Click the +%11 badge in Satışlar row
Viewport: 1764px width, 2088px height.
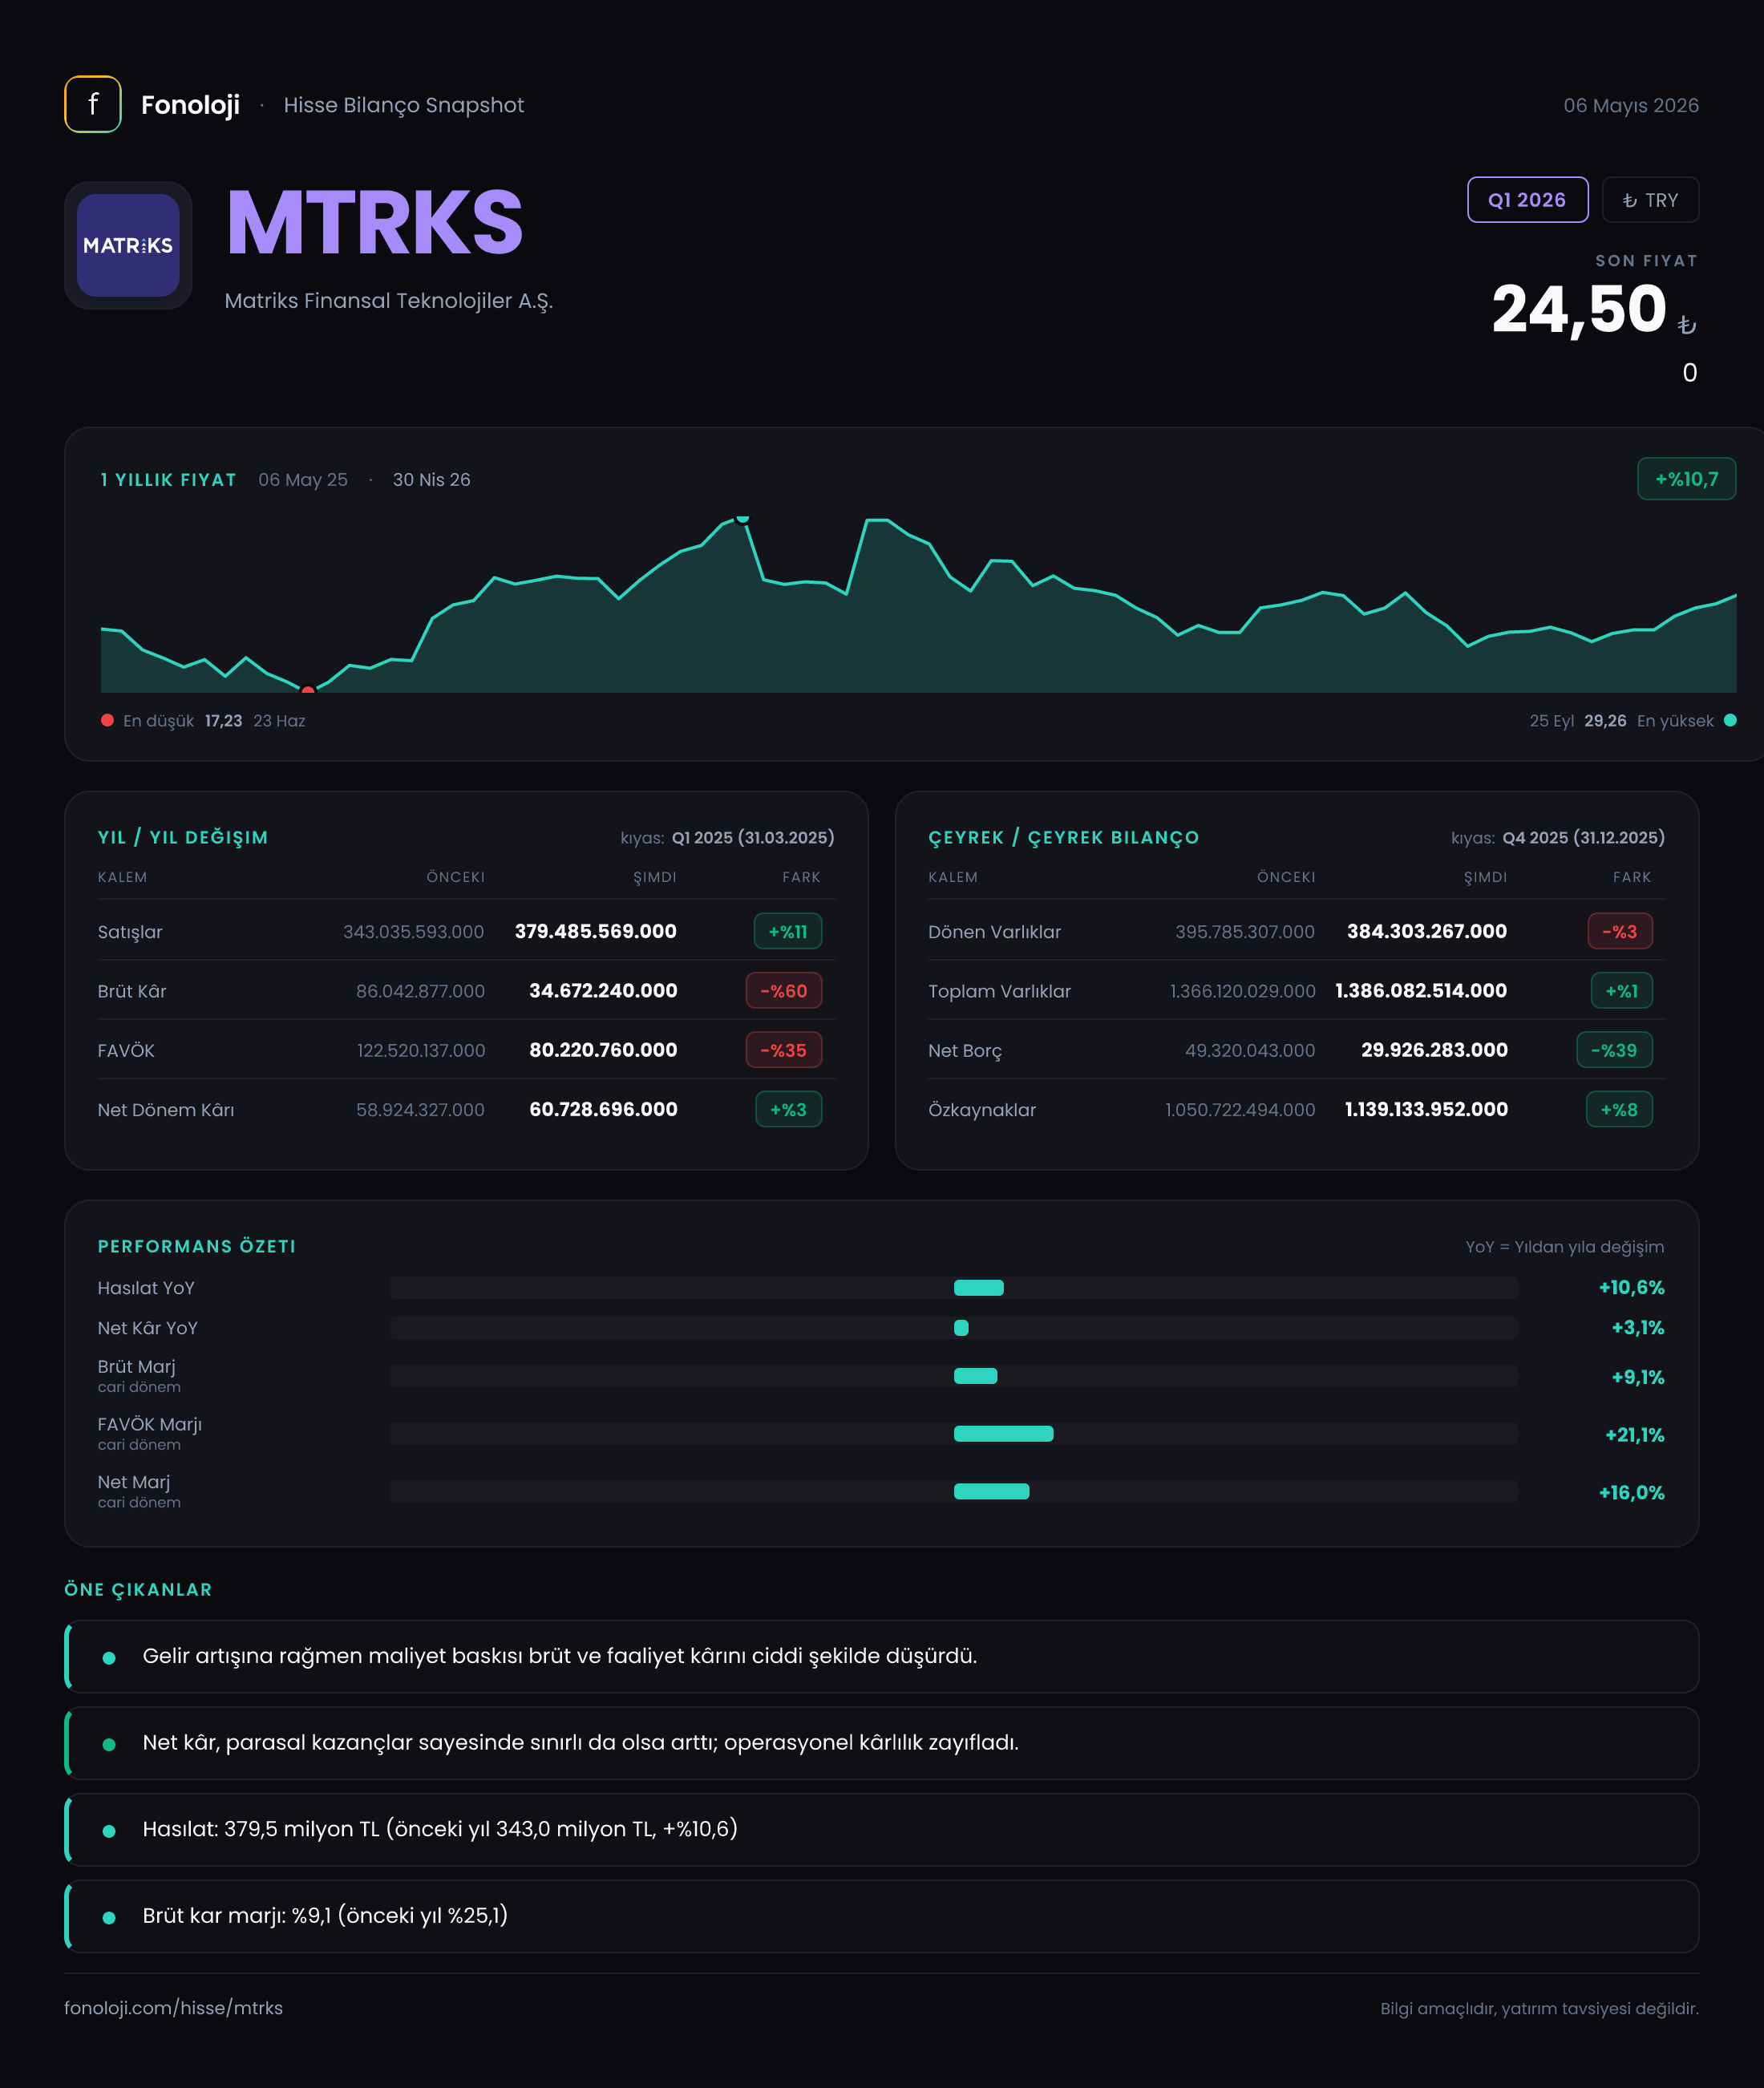(x=788, y=931)
